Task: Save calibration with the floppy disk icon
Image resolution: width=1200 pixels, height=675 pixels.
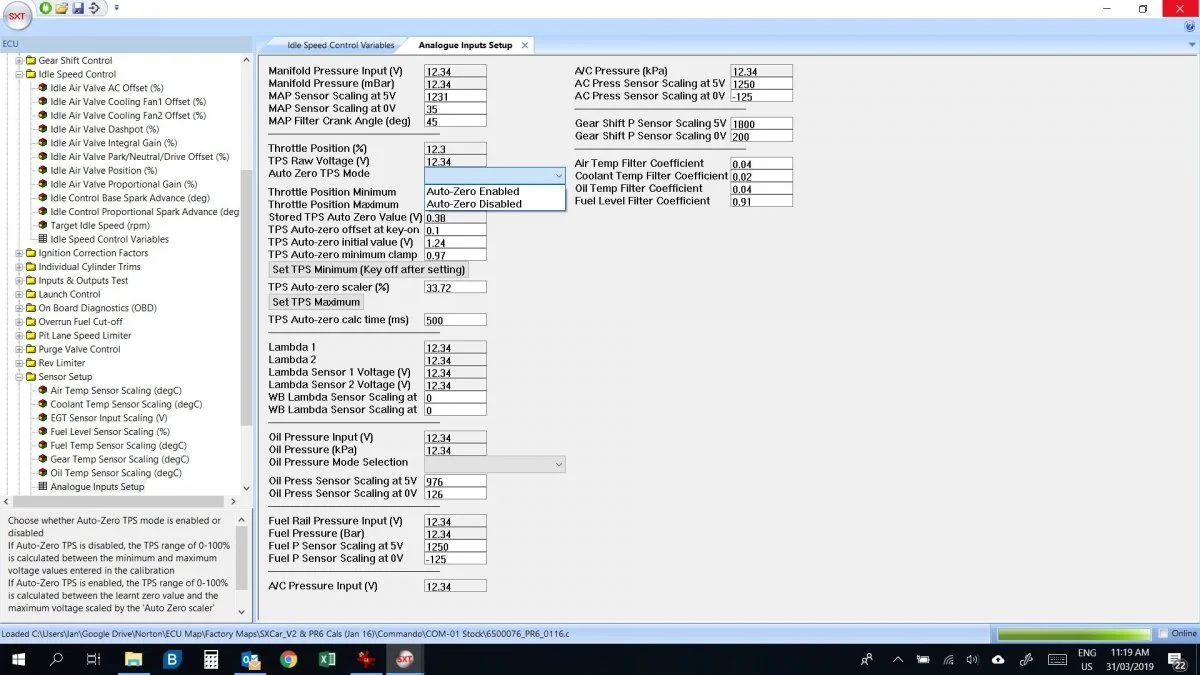Action: [78, 8]
